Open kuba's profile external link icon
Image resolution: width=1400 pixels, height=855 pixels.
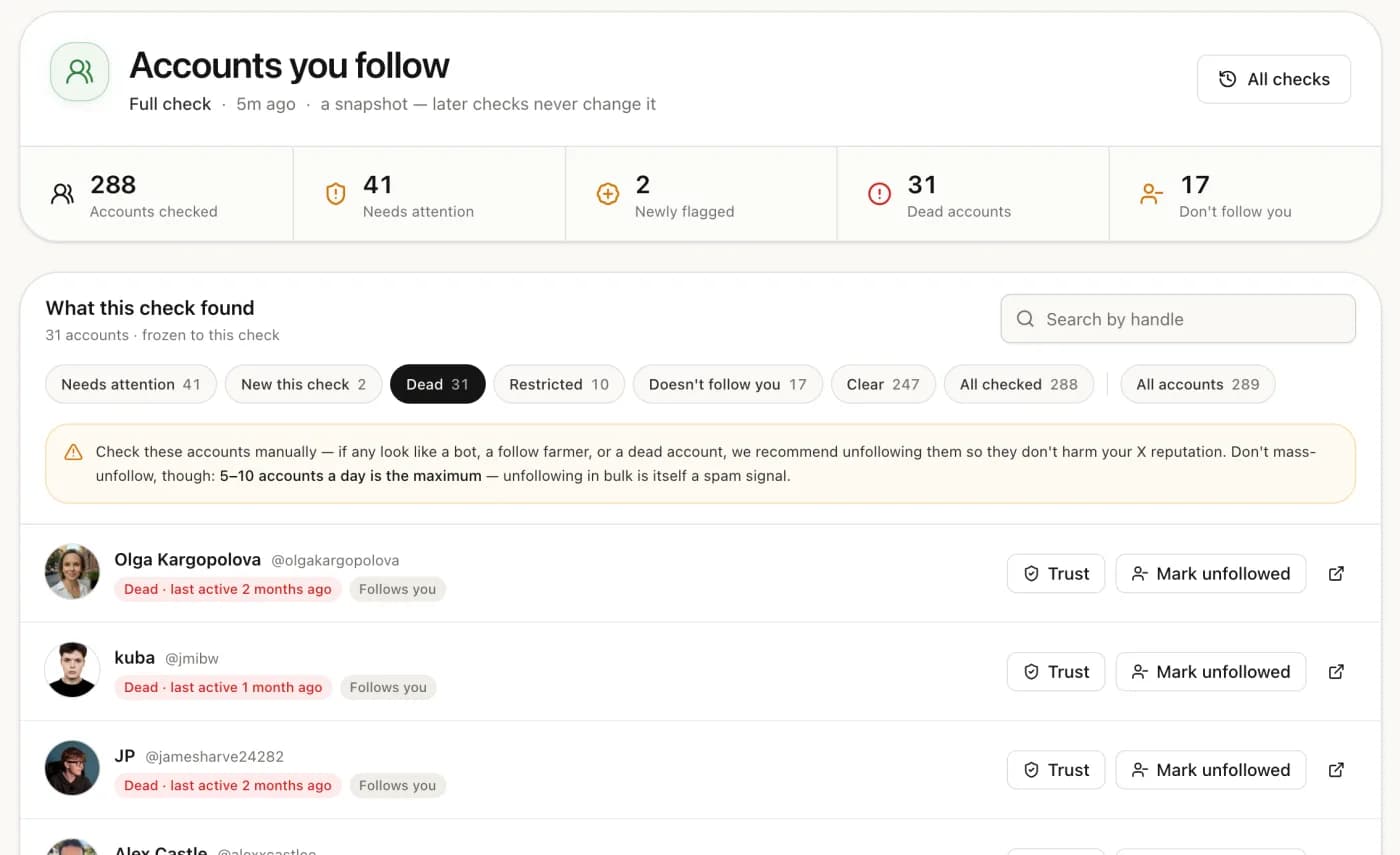coord(1336,671)
